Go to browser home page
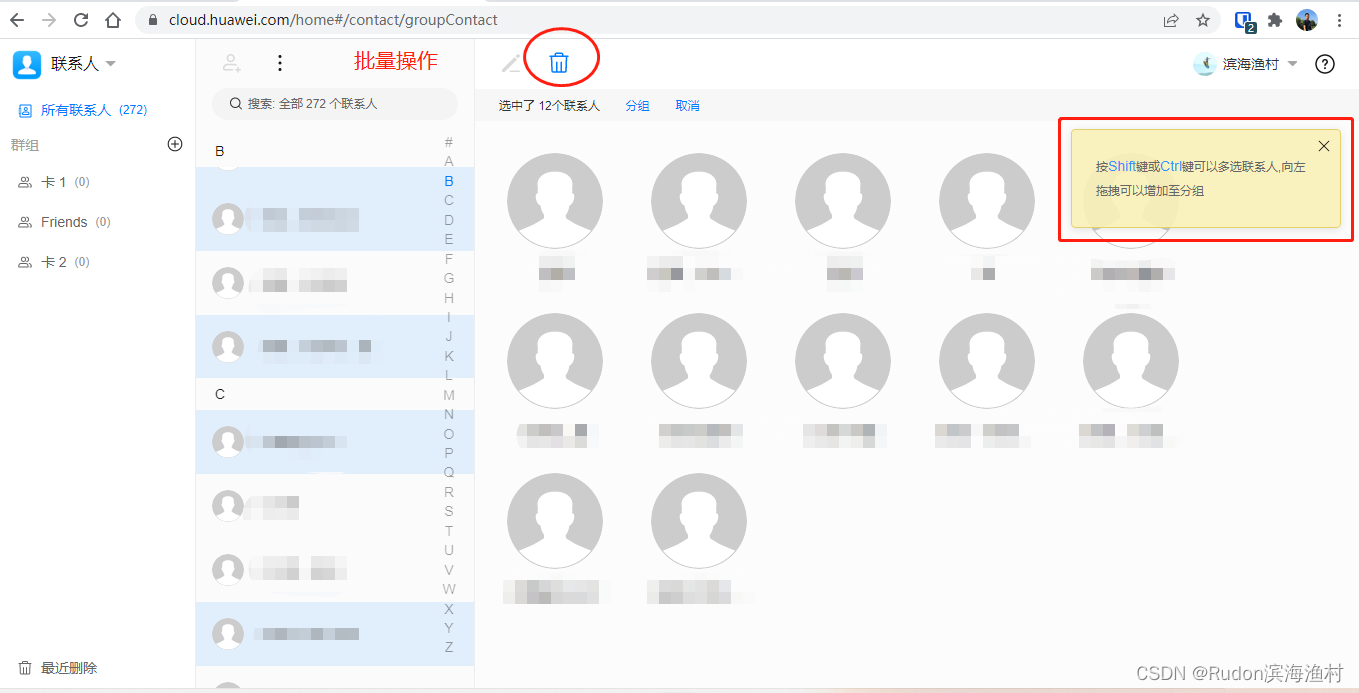Screen dimensions: 1359x693 coord(113,20)
